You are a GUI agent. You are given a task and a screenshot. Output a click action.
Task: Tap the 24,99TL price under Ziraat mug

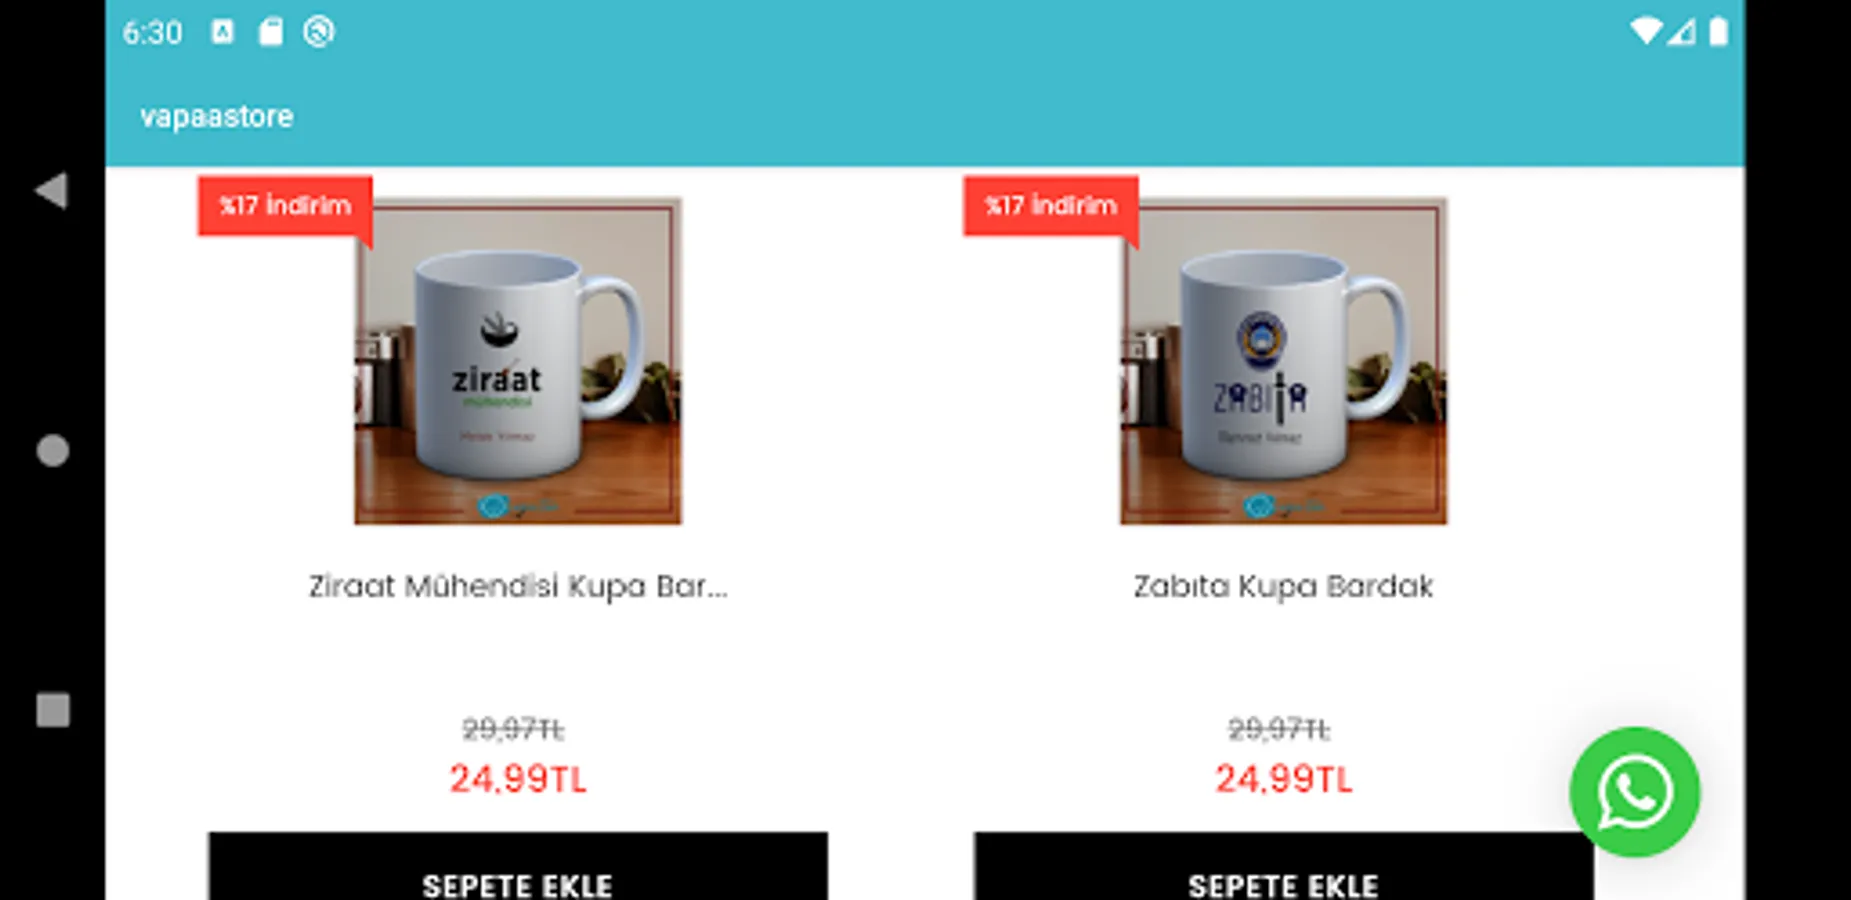(518, 779)
